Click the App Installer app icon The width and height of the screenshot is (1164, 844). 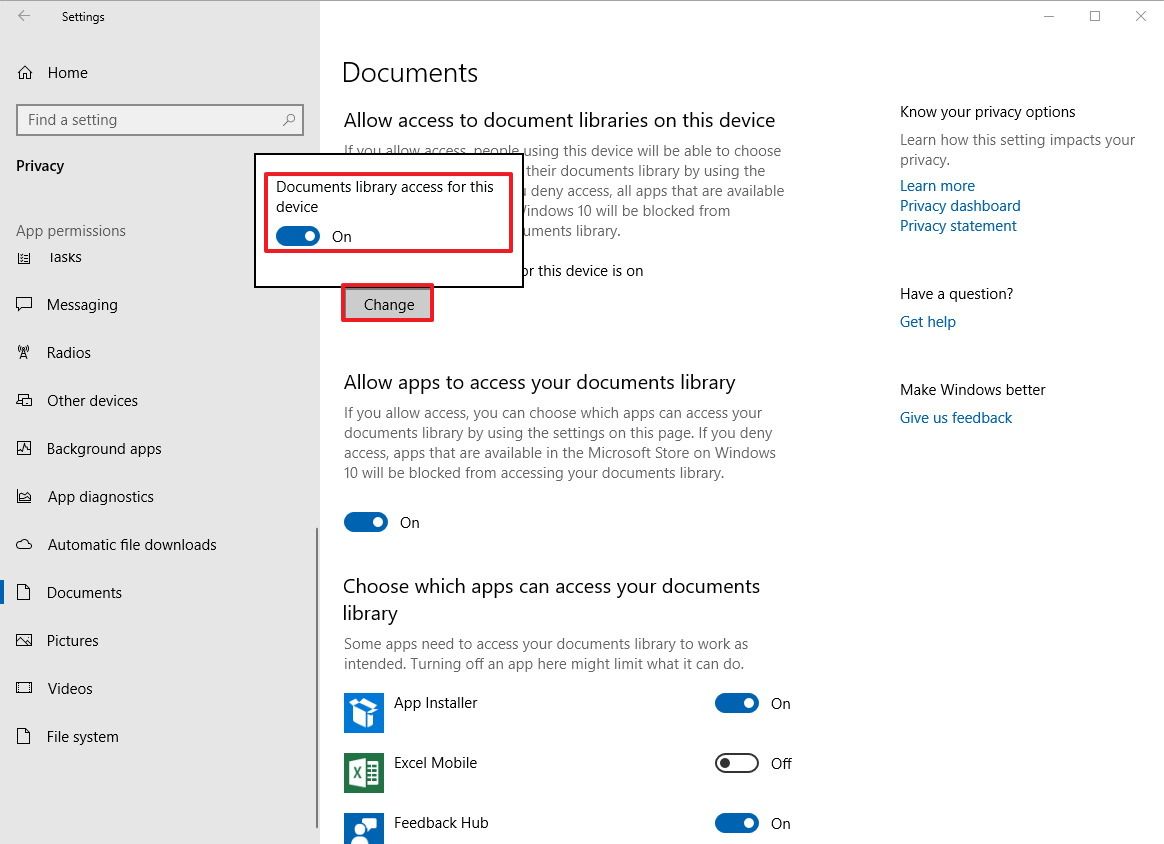pyautogui.click(x=363, y=712)
